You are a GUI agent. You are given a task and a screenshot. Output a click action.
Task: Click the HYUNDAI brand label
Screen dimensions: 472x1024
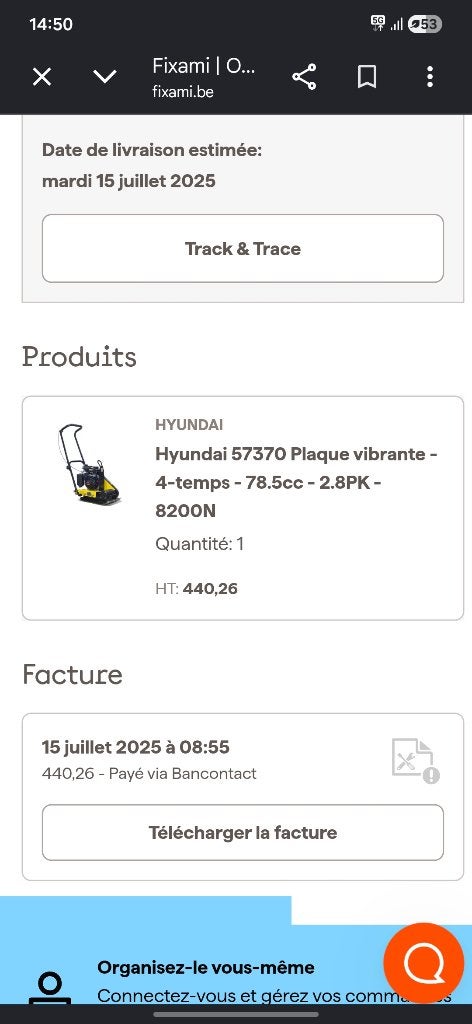pyautogui.click(x=189, y=425)
